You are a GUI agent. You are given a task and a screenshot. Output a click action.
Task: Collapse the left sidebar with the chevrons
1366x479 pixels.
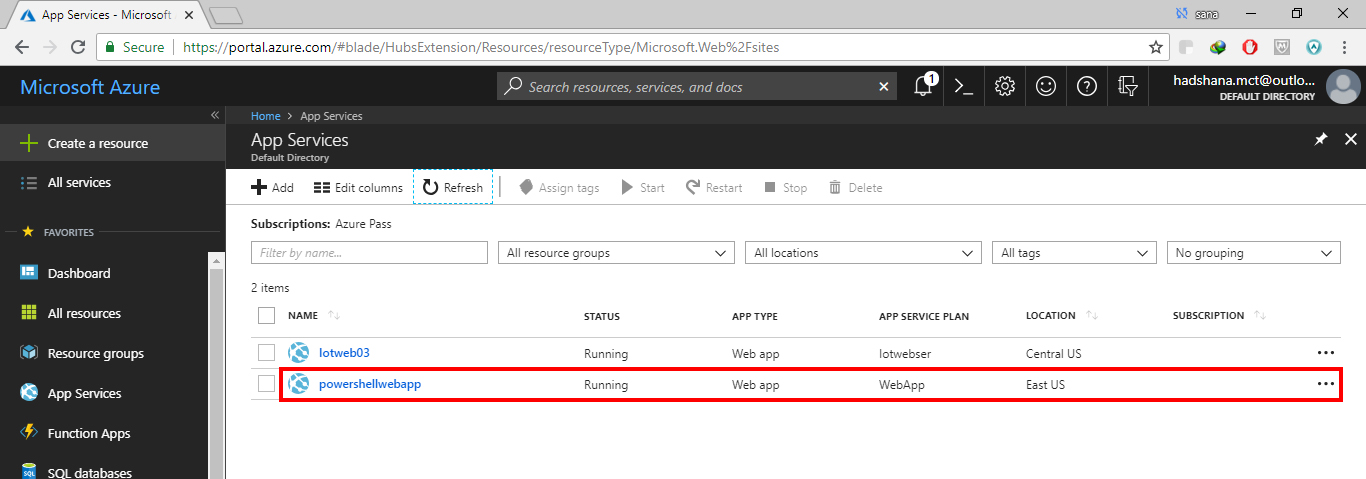214,115
